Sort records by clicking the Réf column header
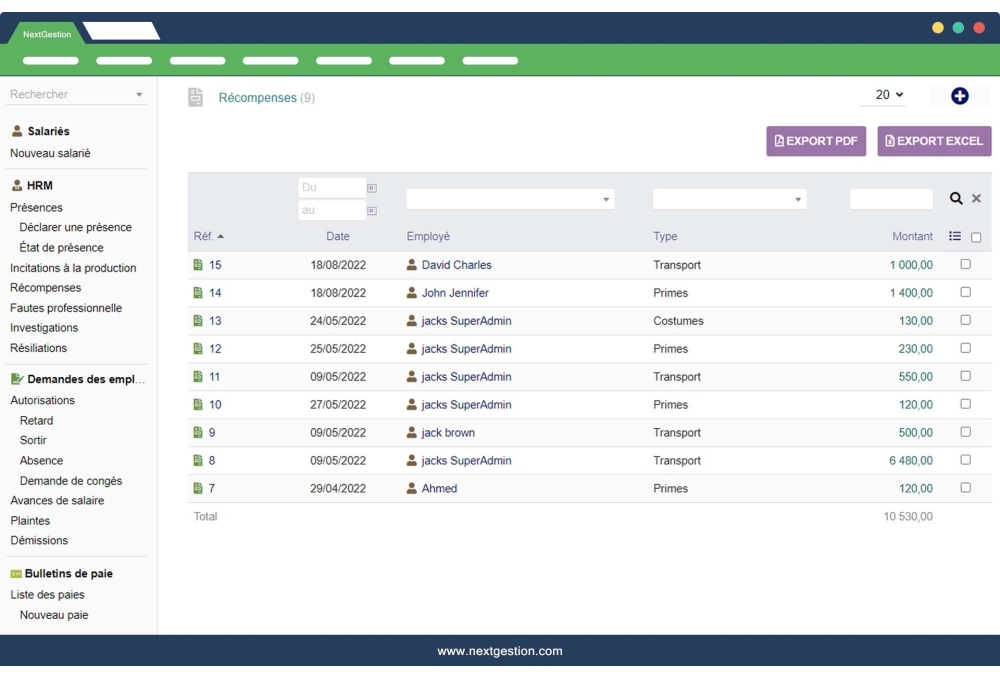Image resolution: width=1000 pixels, height=679 pixels. pyautogui.click(x=204, y=235)
